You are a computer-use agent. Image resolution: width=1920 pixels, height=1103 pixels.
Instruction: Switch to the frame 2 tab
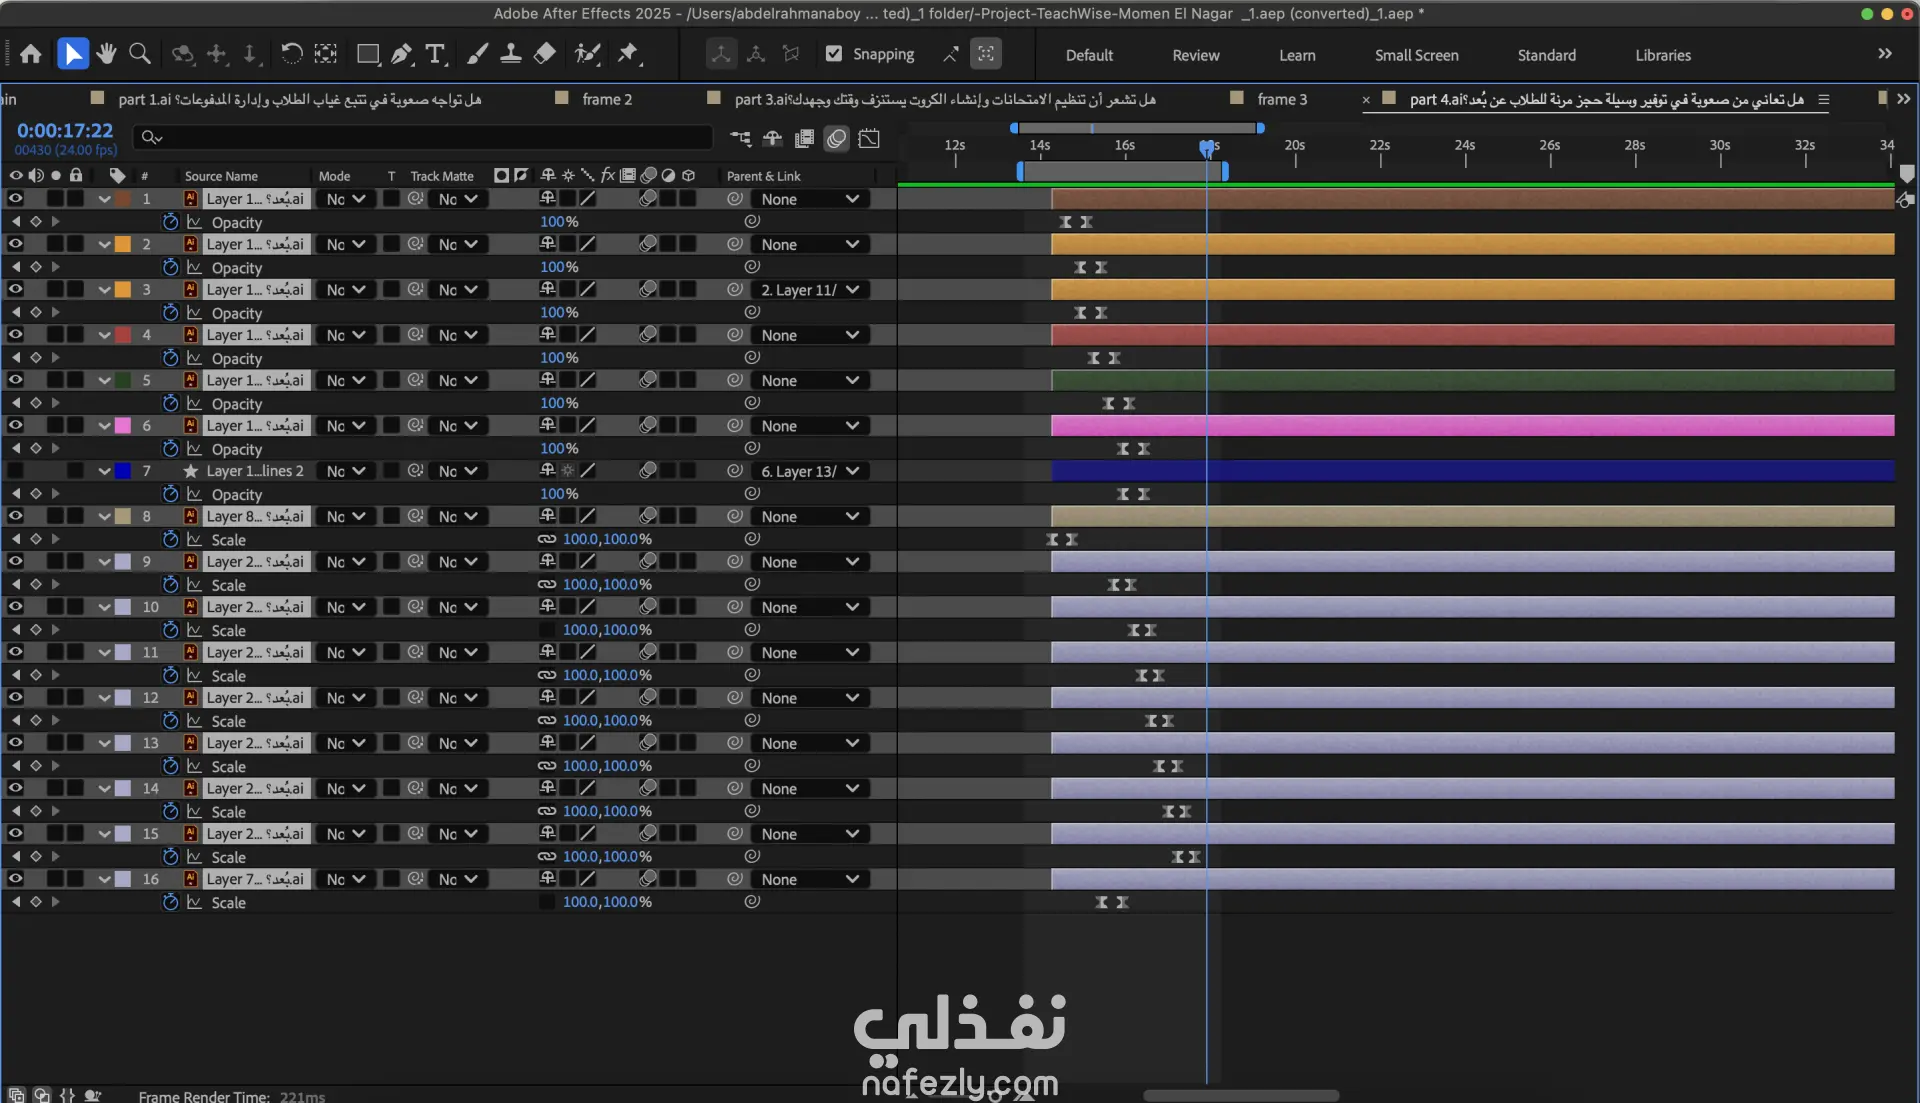click(x=606, y=99)
